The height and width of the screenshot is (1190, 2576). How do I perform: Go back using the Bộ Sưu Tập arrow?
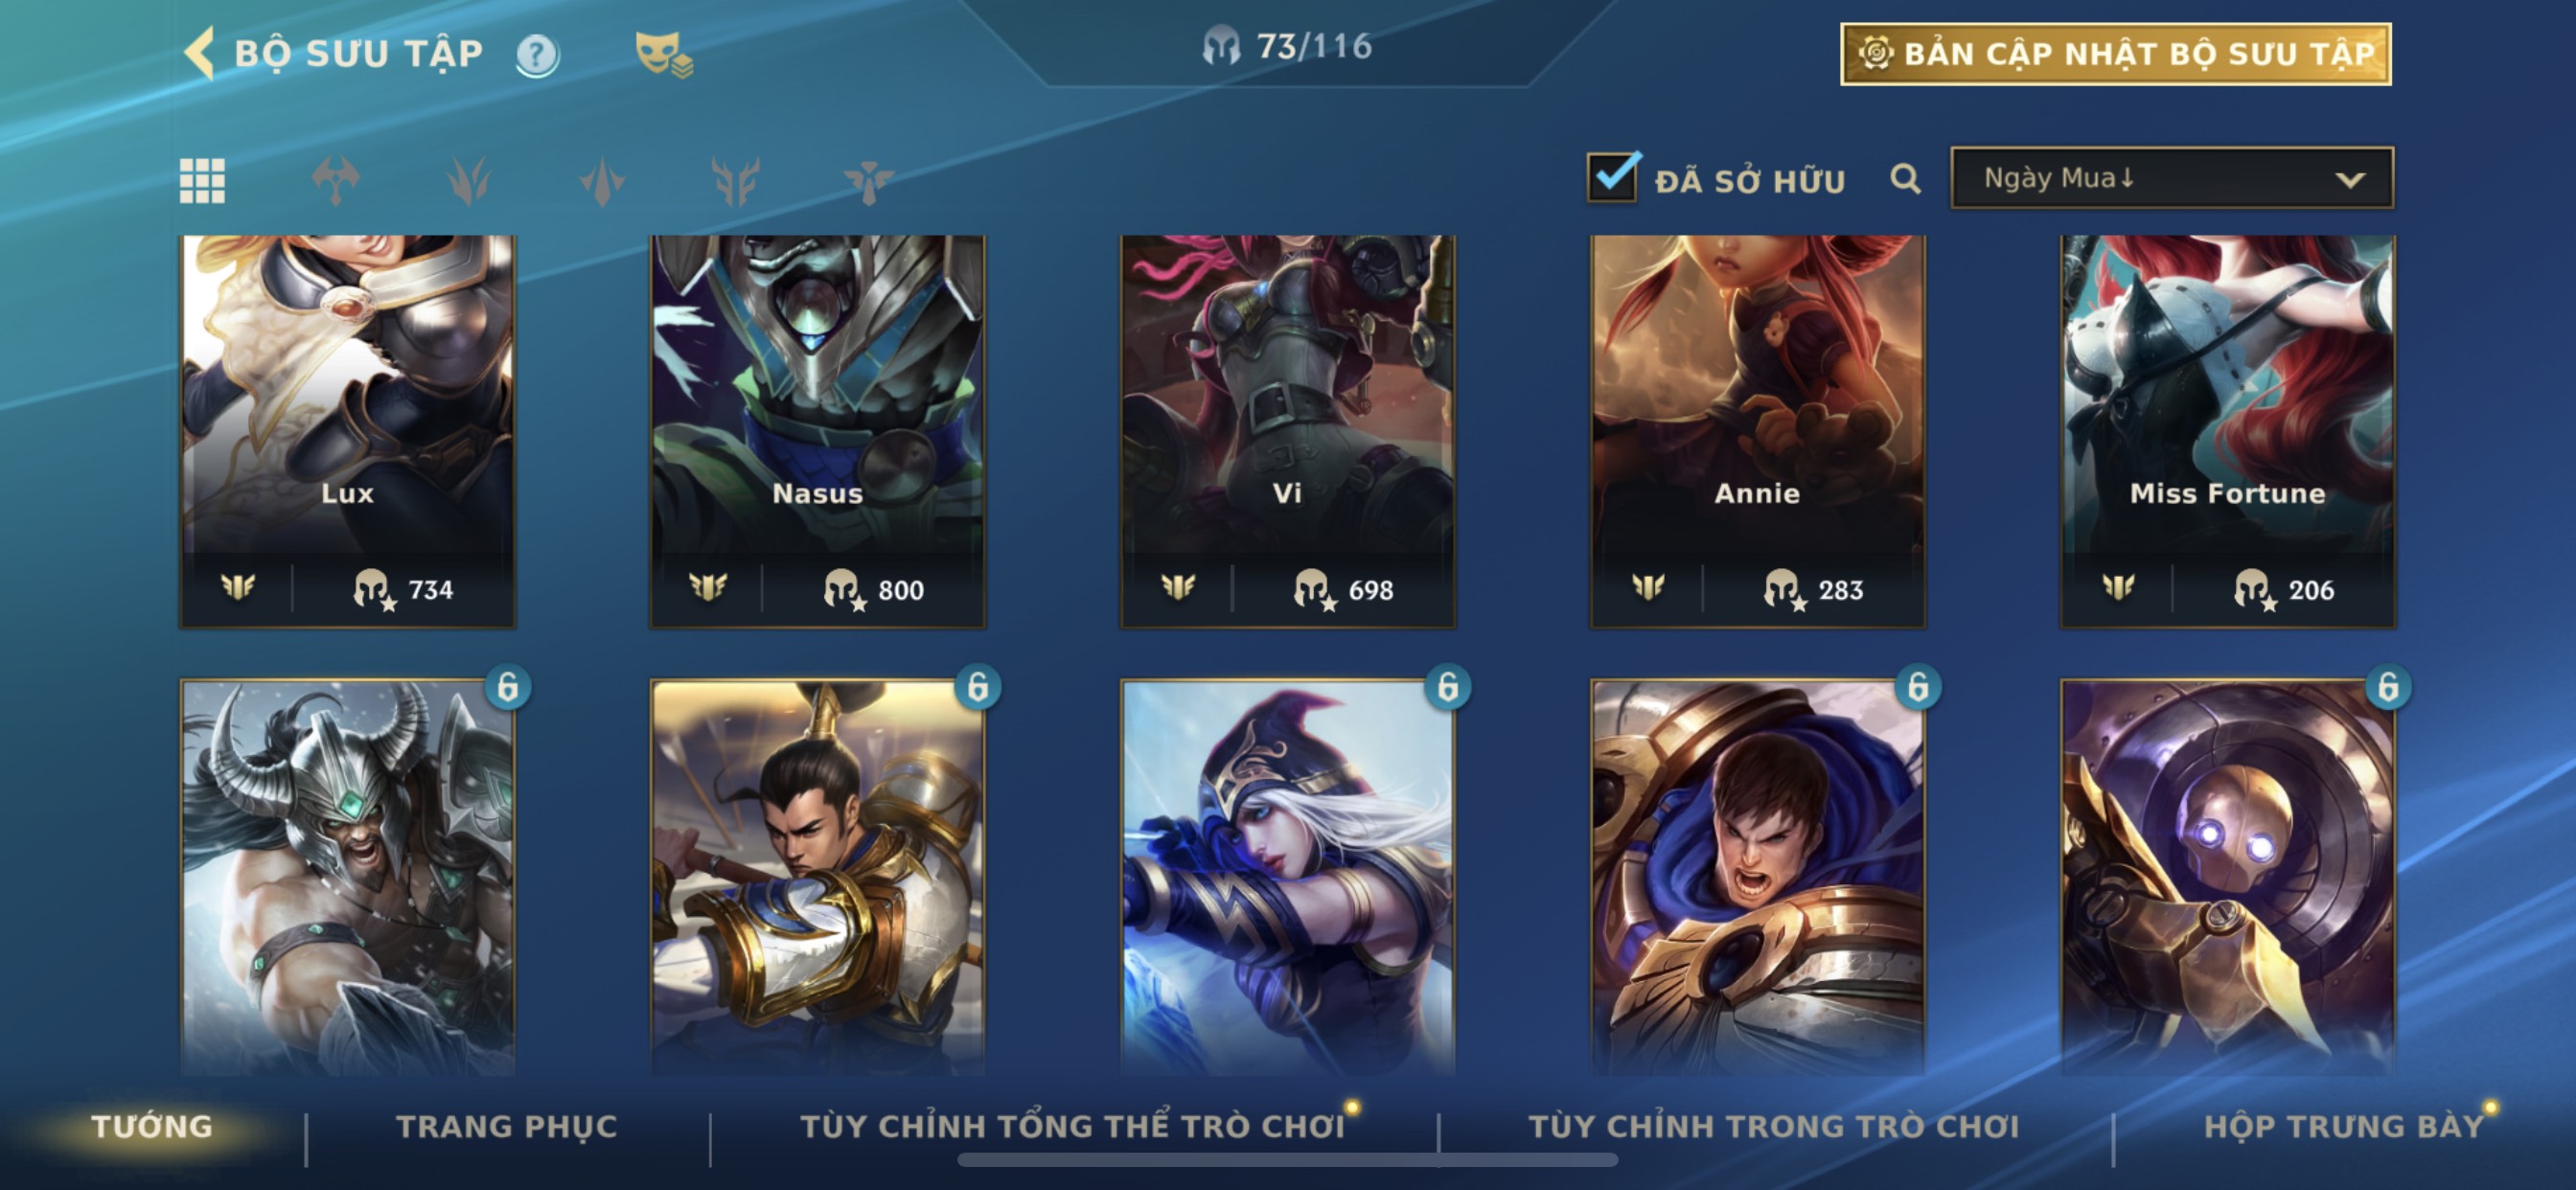[x=200, y=52]
